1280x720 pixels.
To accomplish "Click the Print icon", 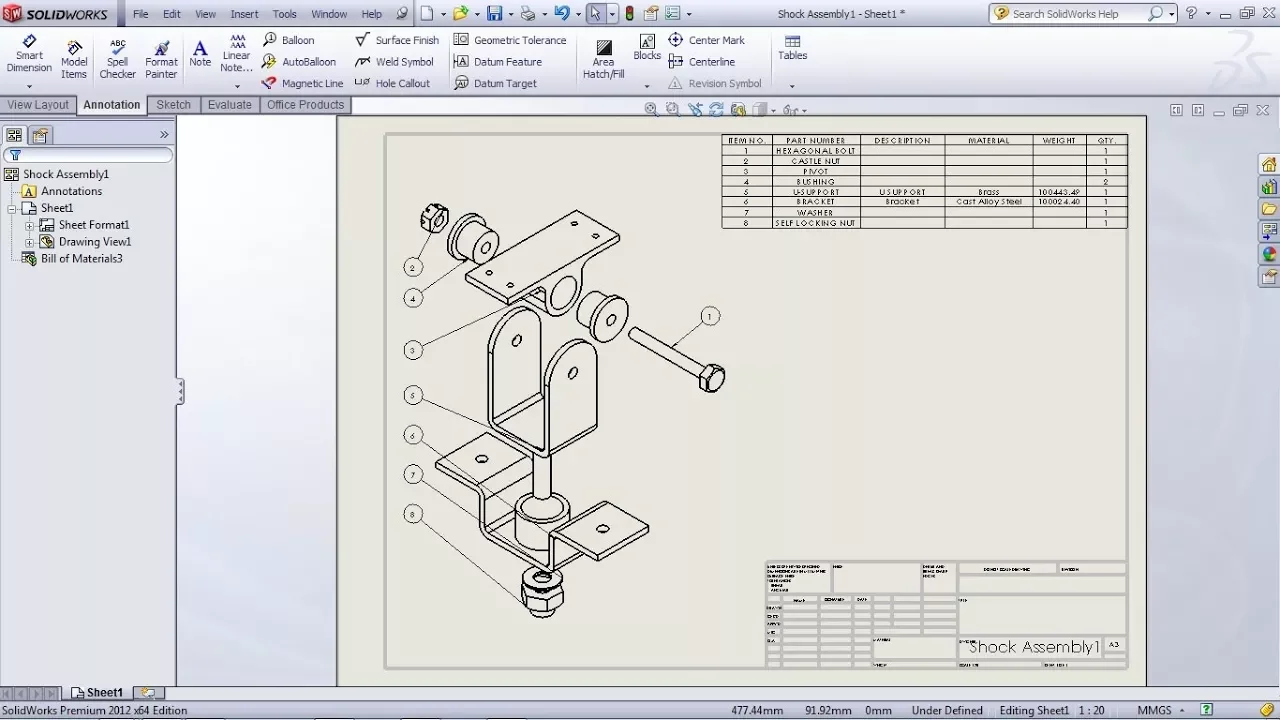I will tap(527, 14).
